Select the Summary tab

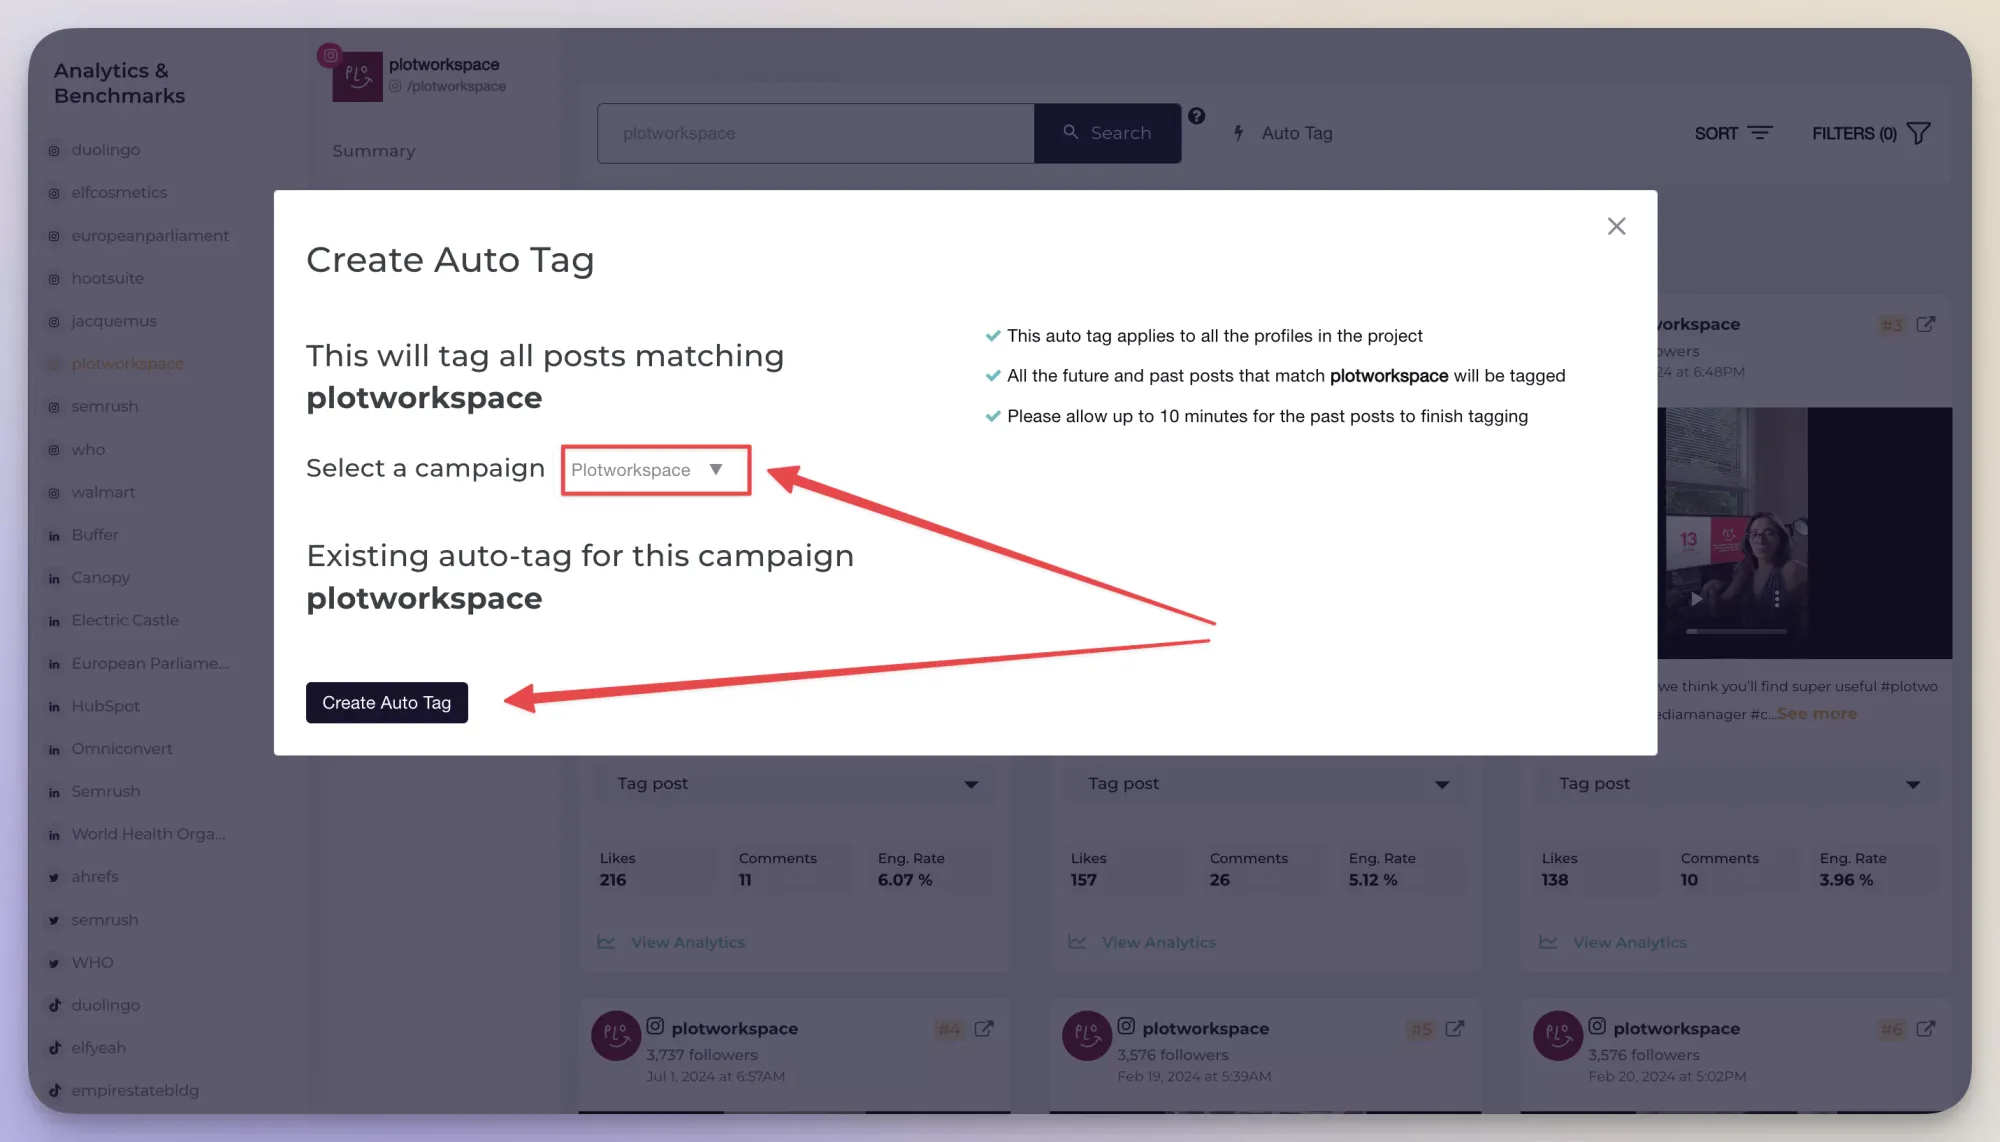[374, 151]
